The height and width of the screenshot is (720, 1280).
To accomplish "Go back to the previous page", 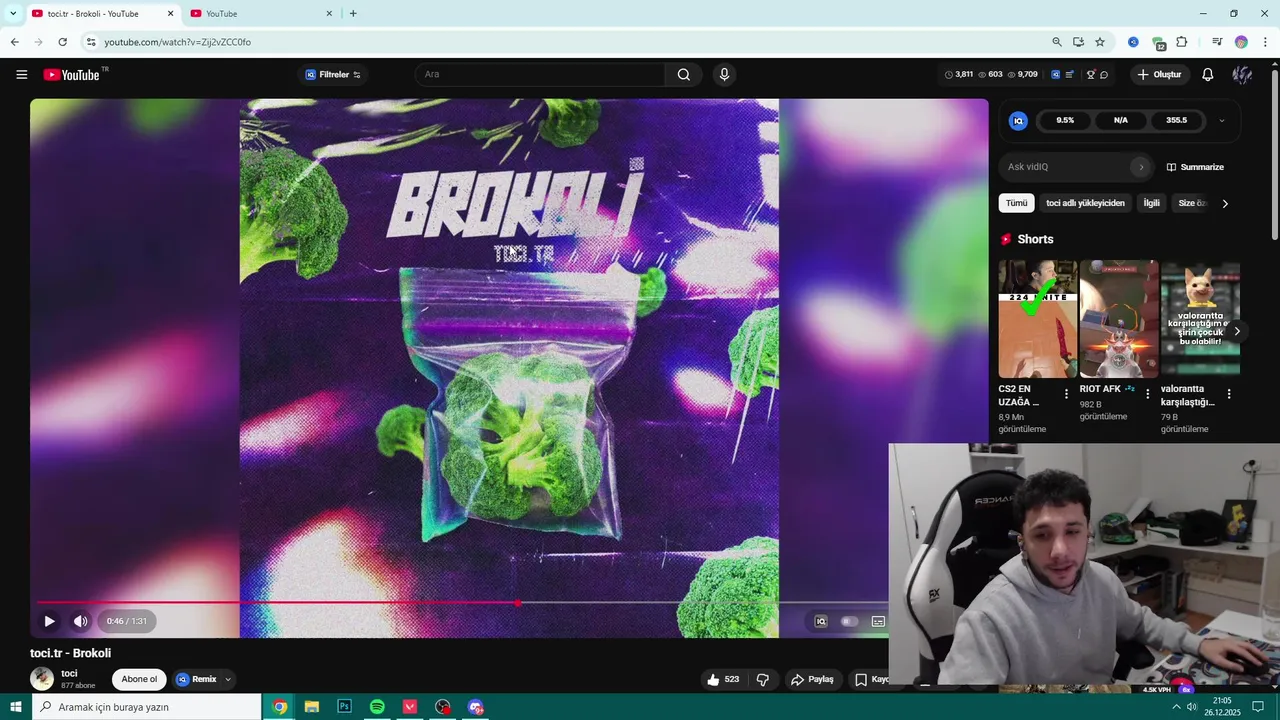I will click(14, 42).
